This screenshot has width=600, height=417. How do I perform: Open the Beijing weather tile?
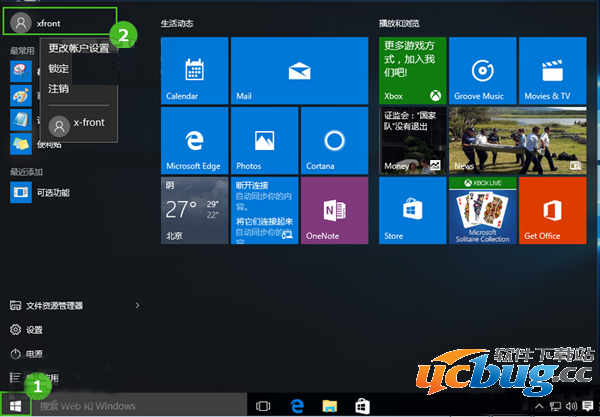coord(194,210)
